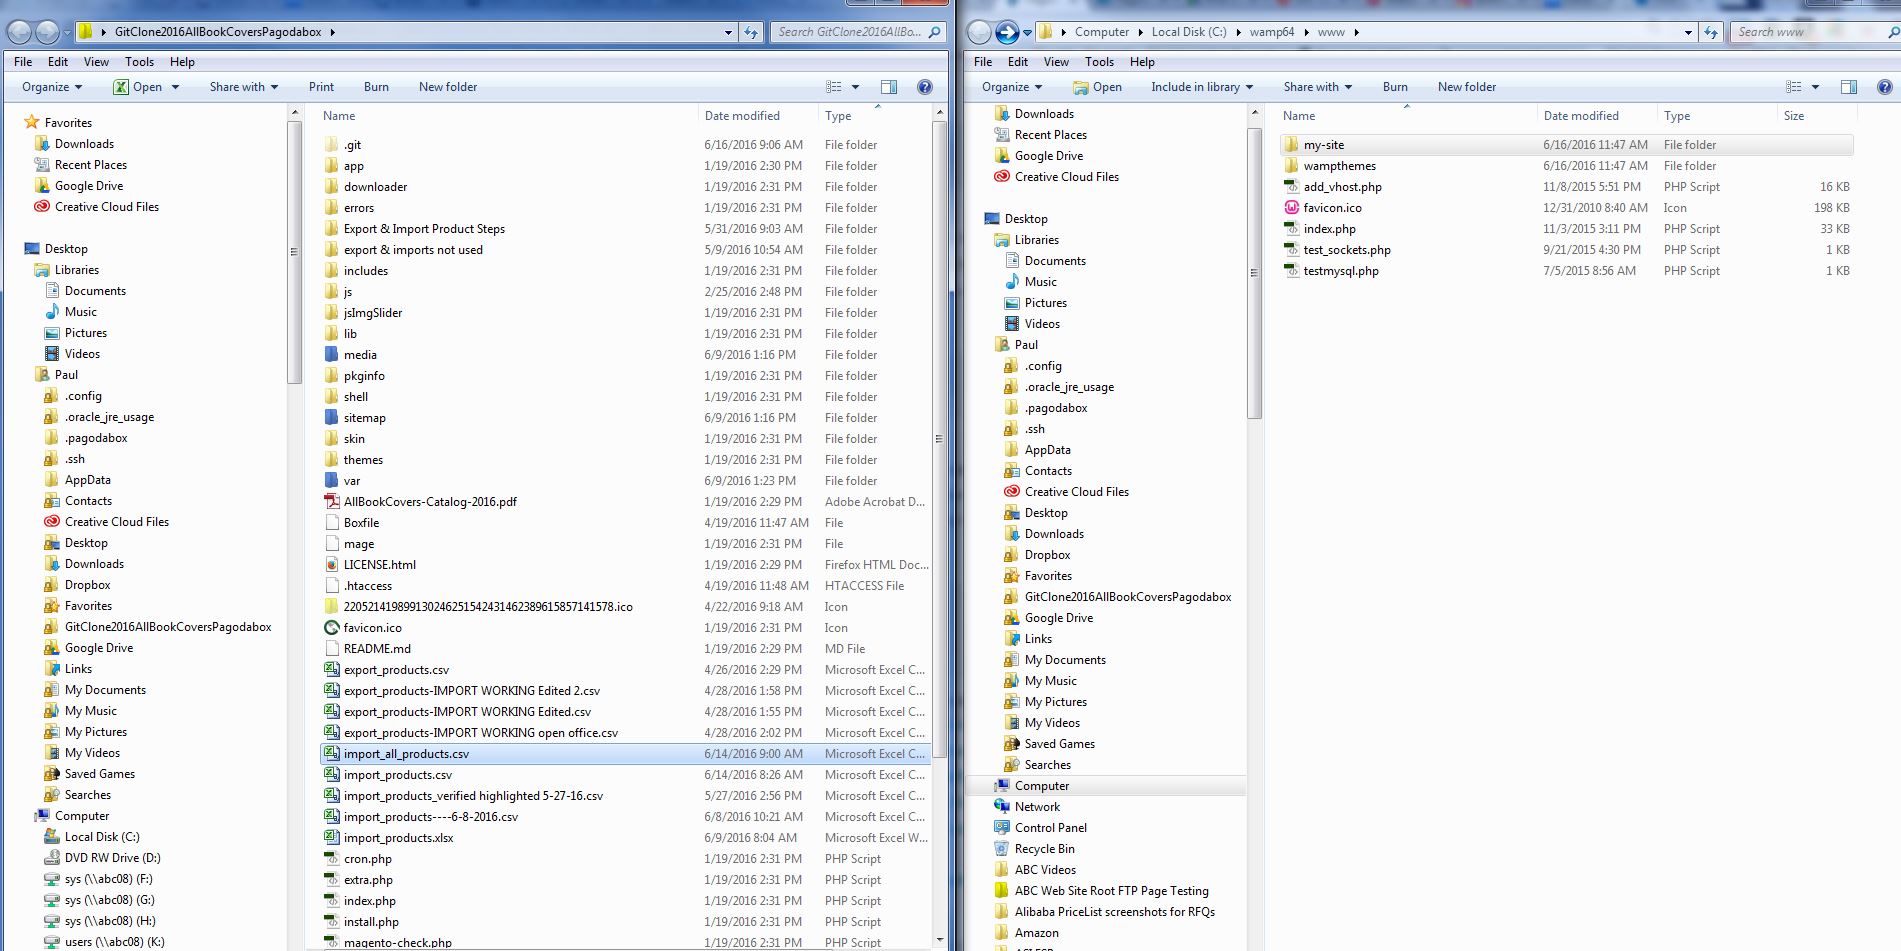Change the view layout icon in the left window
This screenshot has height=951, width=1901.
[x=833, y=87]
